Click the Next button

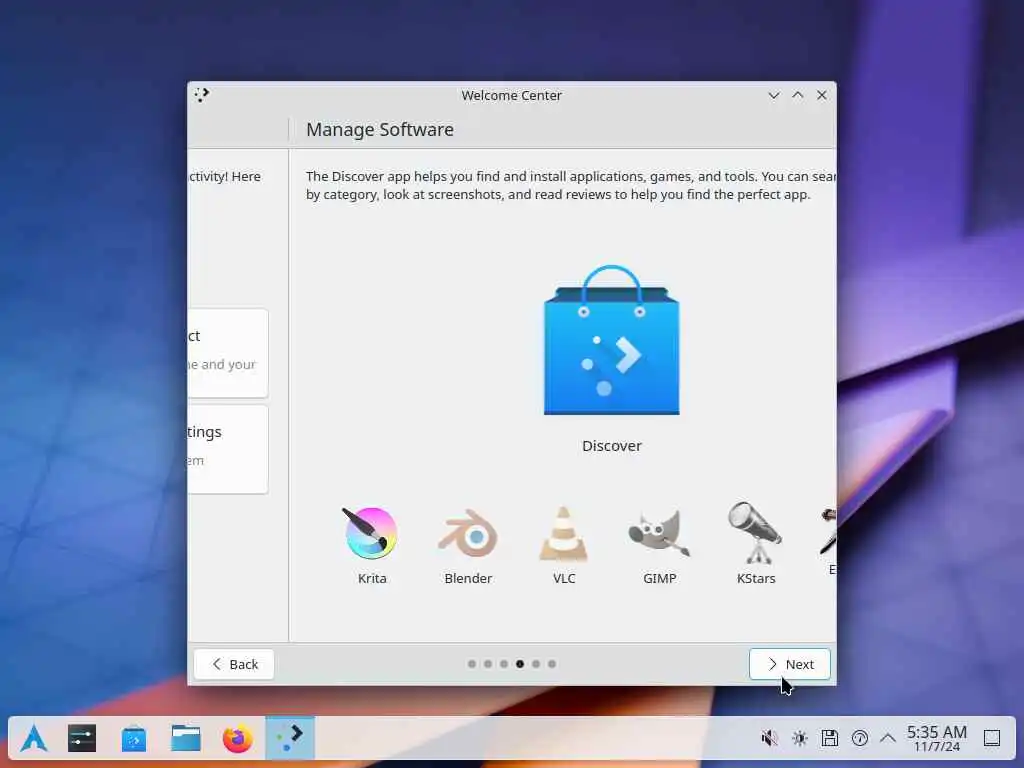pyautogui.click(x=790, y=664)
